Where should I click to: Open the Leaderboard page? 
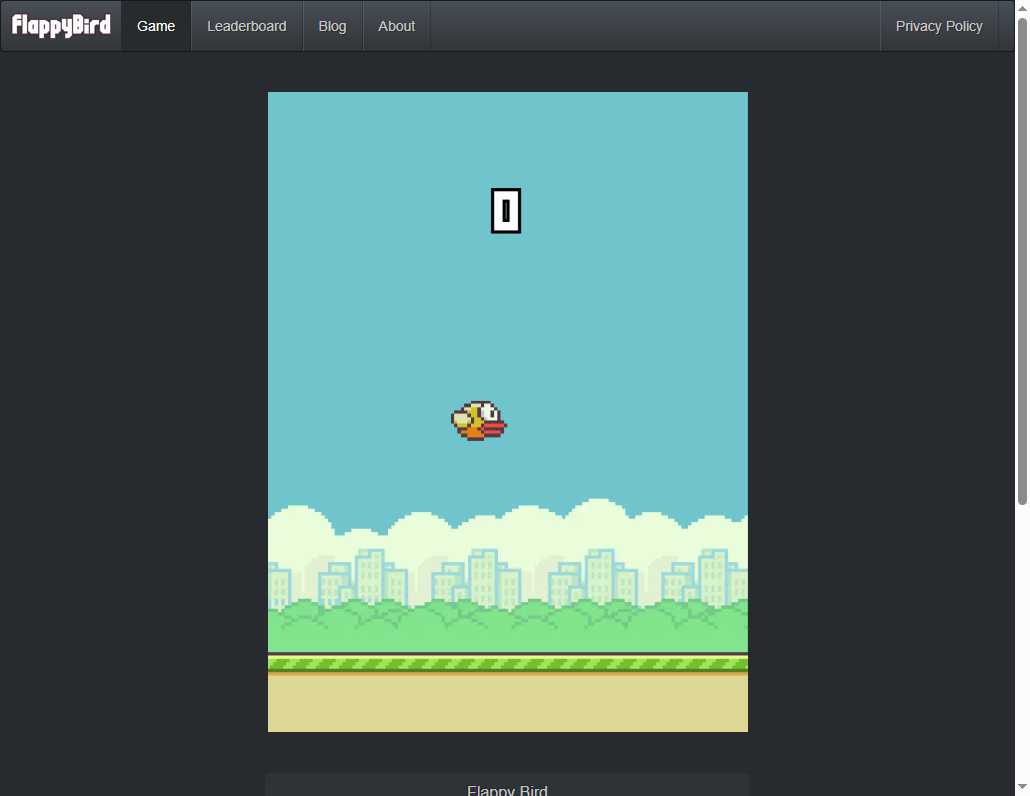pos(246,26)
